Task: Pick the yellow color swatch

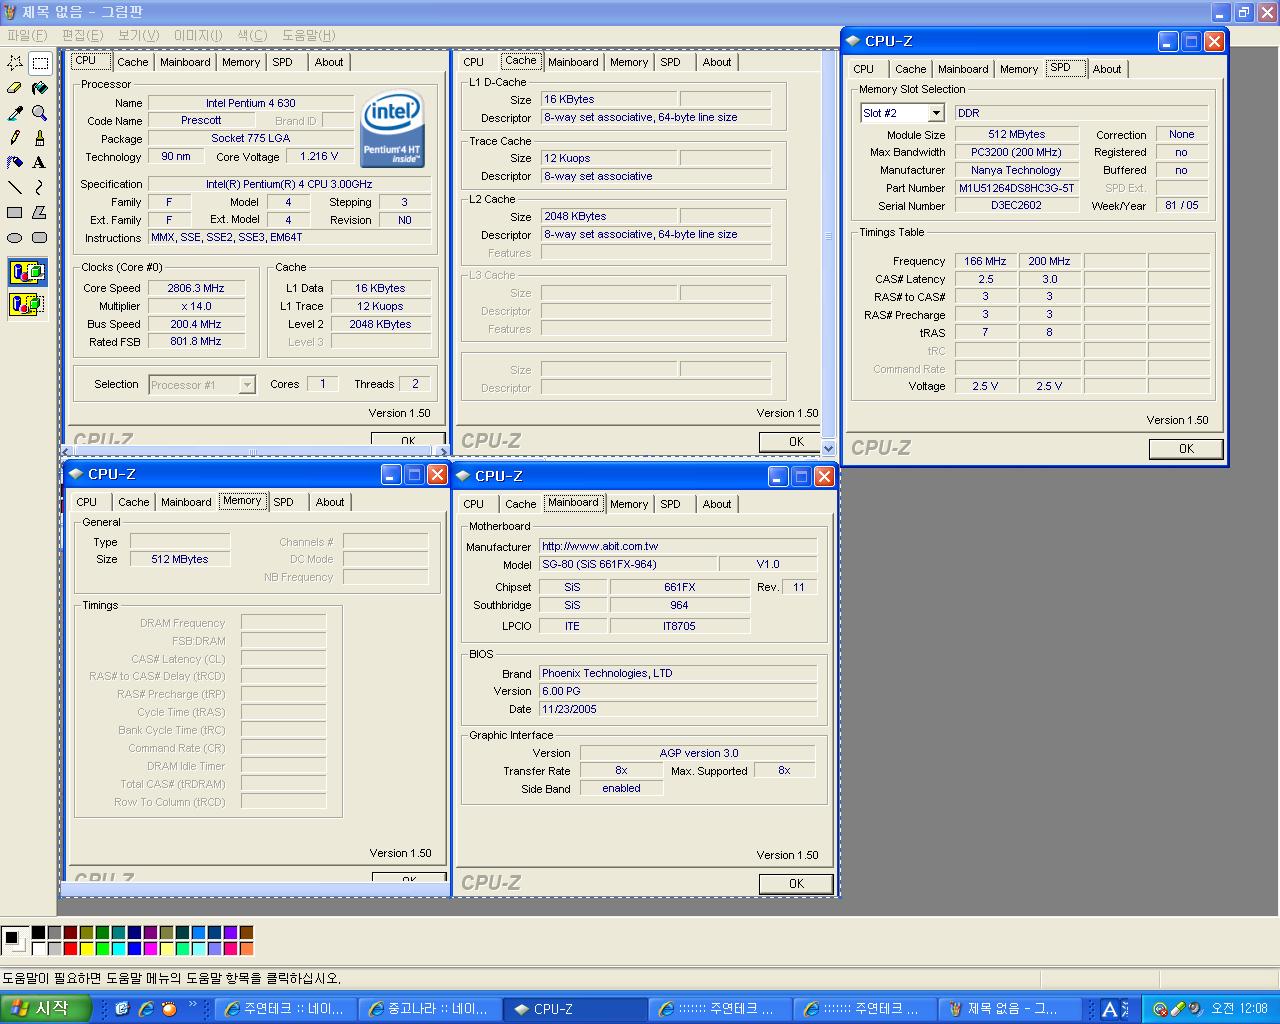Action: [x=86, y=948]
